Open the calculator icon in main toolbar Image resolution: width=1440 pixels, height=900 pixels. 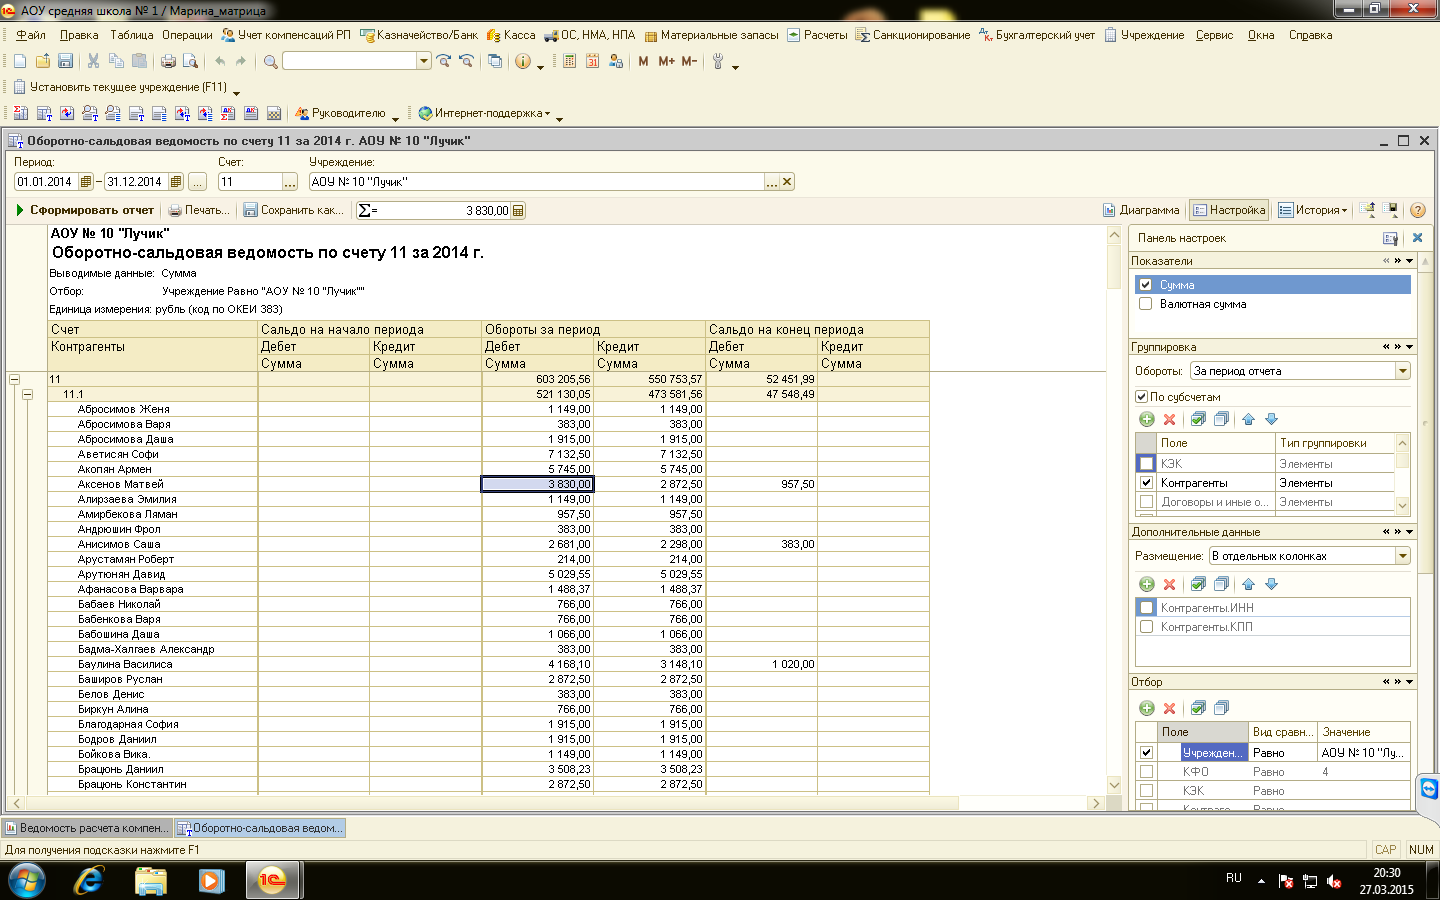[569, 61]
